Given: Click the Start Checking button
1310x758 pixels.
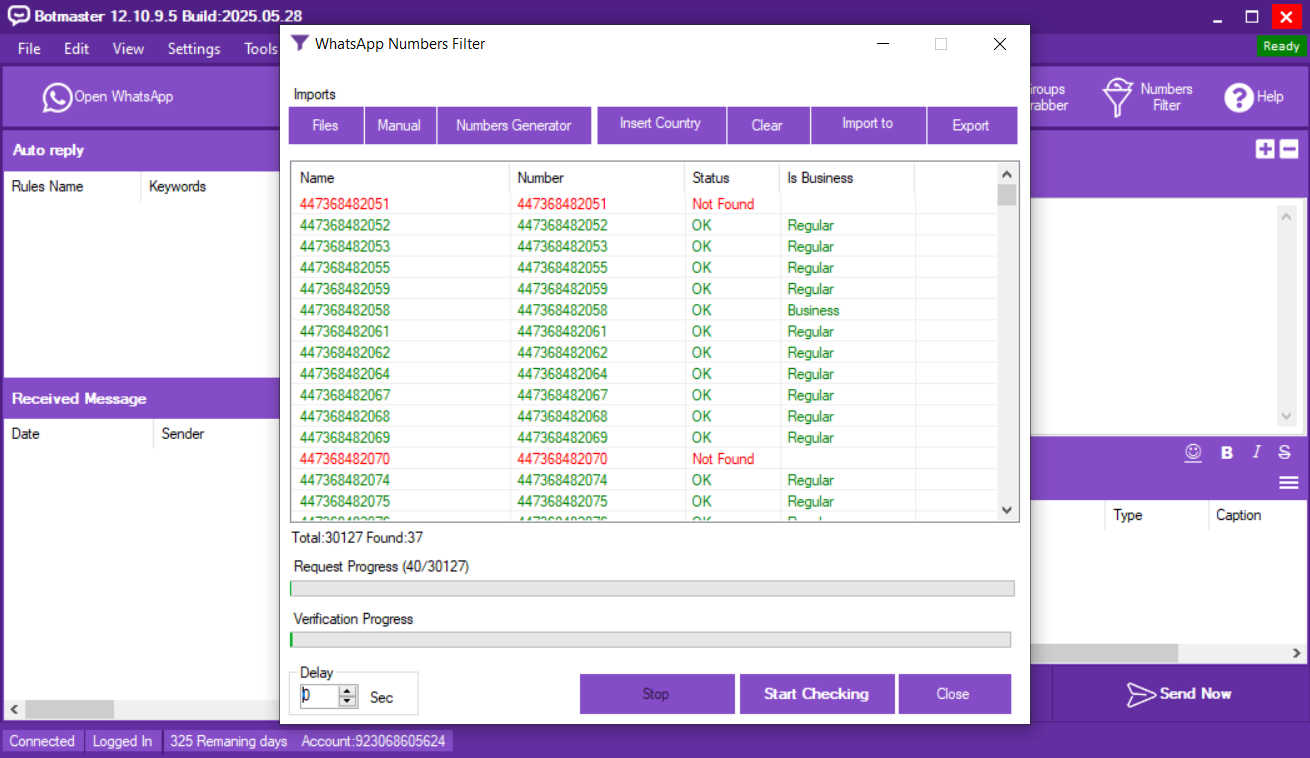Looking at the screenshot, I should [x=816, y=694].
